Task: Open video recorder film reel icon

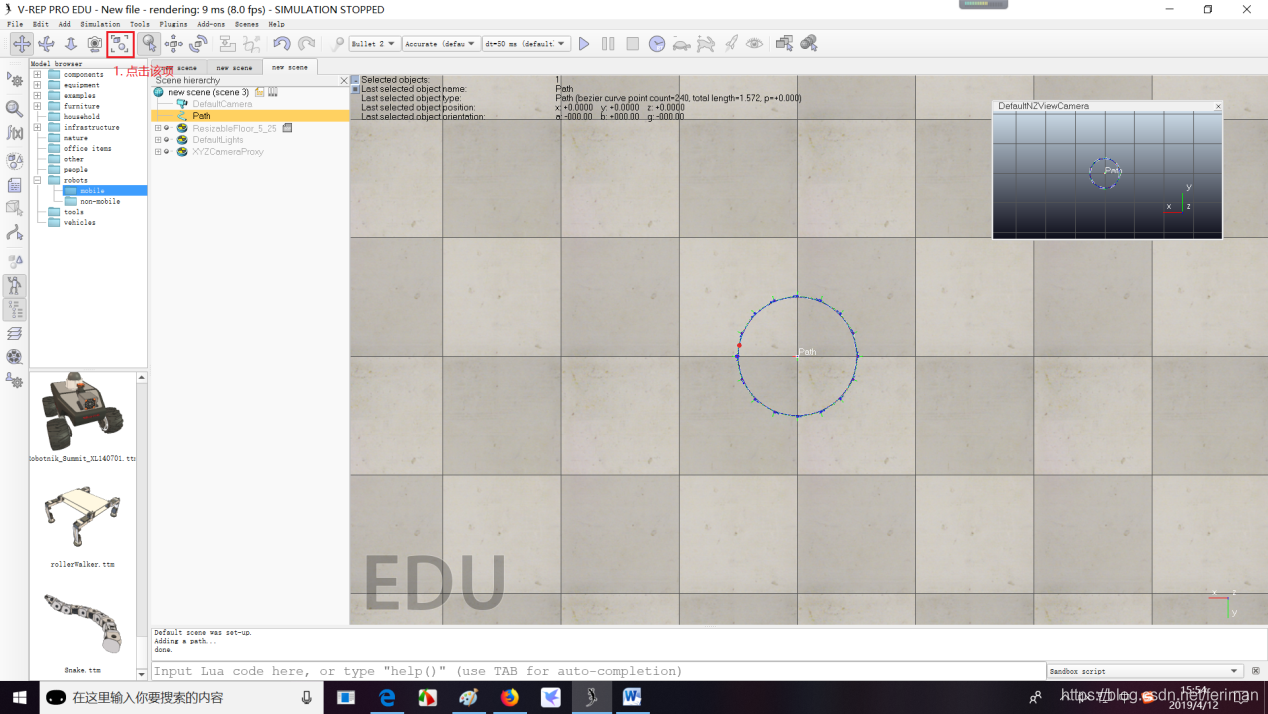Action: [x=15, y=357]
